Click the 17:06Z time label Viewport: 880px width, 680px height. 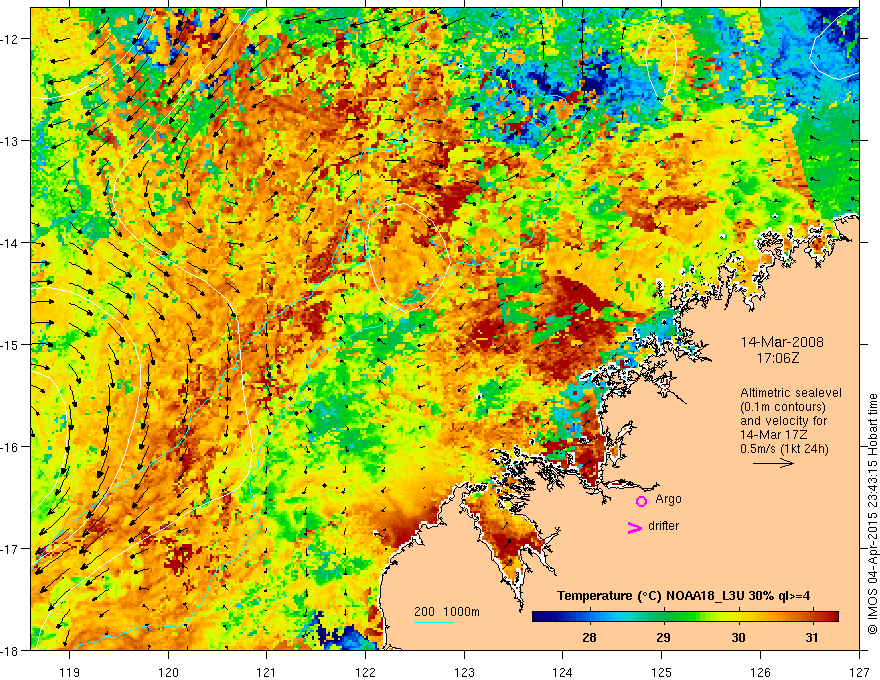click(777, 358)
